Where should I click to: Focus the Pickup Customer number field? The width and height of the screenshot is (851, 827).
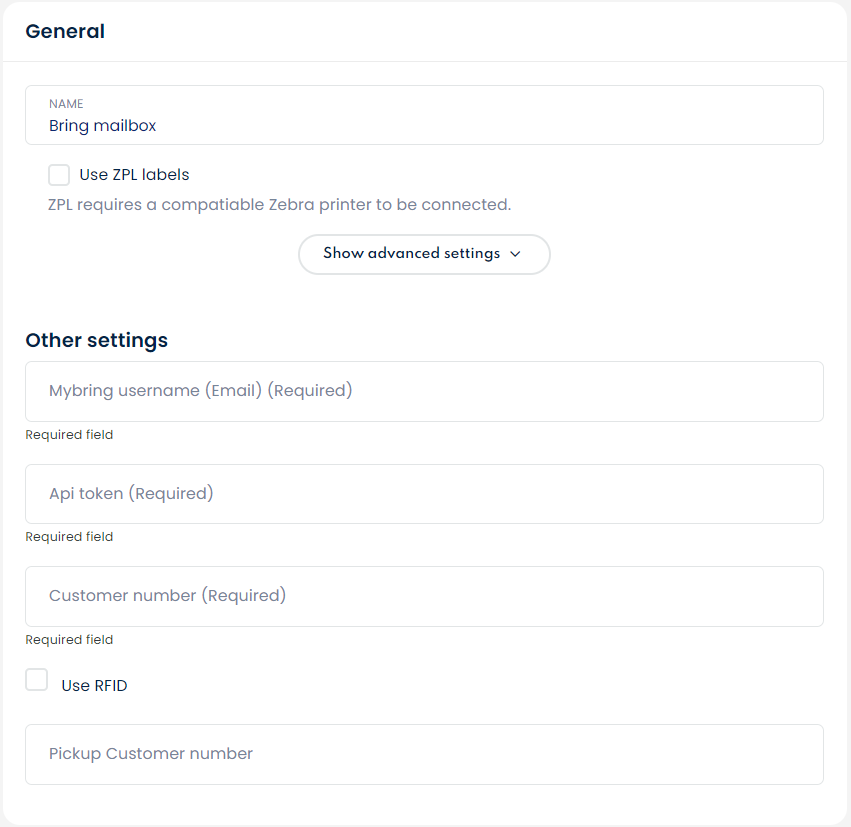(424, 754)
